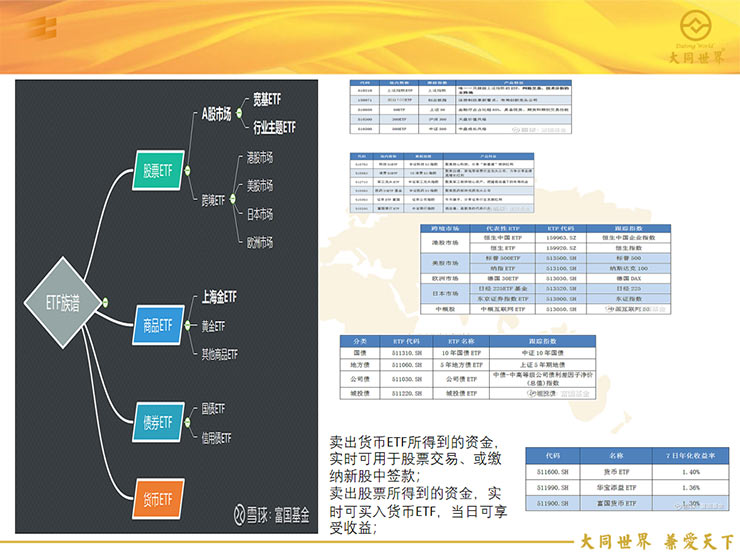Viewport: 740px width, 556px height.
Task: Select the orange 货币ETF node
Action: click(x=156, y=497)
